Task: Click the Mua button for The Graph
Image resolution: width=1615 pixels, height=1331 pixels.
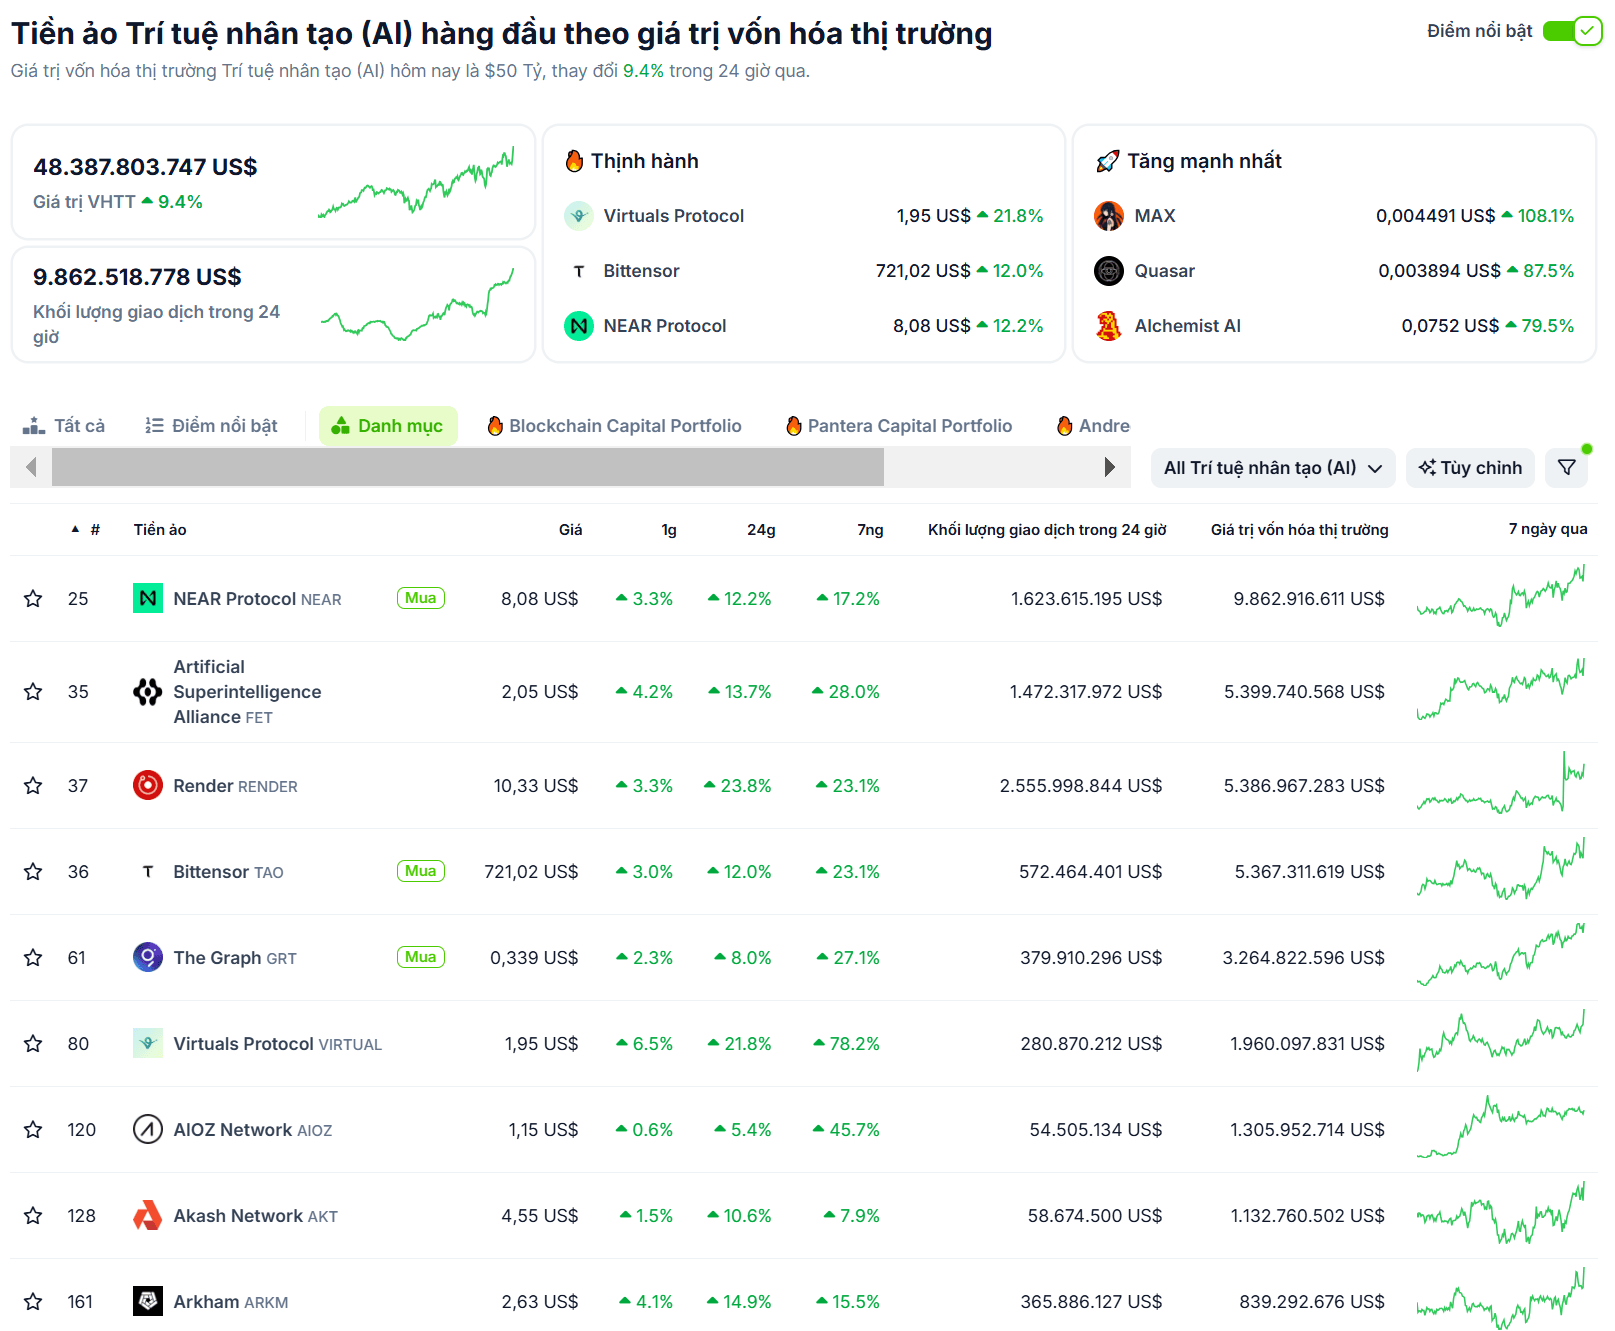Action: coord(421,957)
